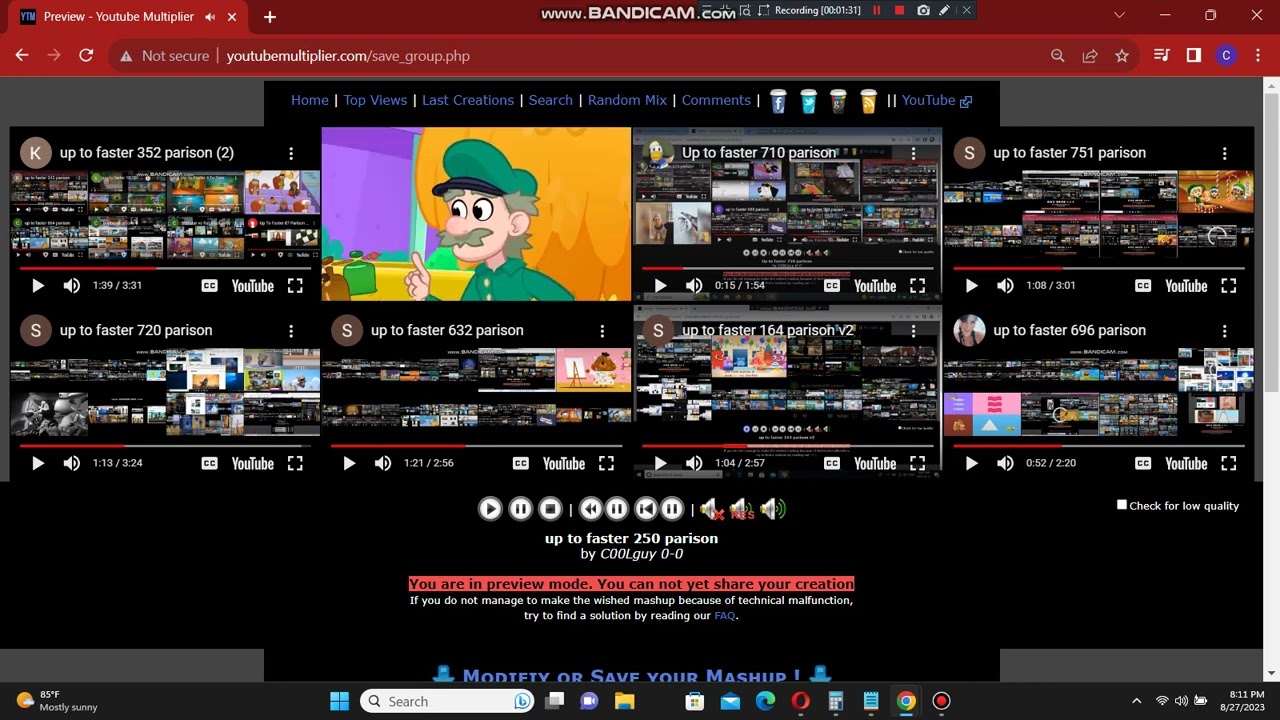
Task: Open the Comments nav link
Action: click(x=716, y=100)
